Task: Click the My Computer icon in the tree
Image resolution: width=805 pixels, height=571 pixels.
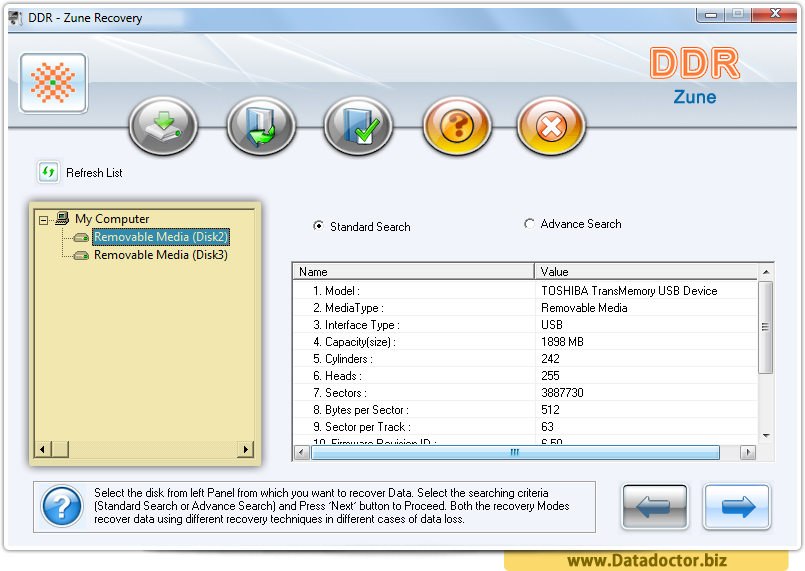Action: click(62, 218)
